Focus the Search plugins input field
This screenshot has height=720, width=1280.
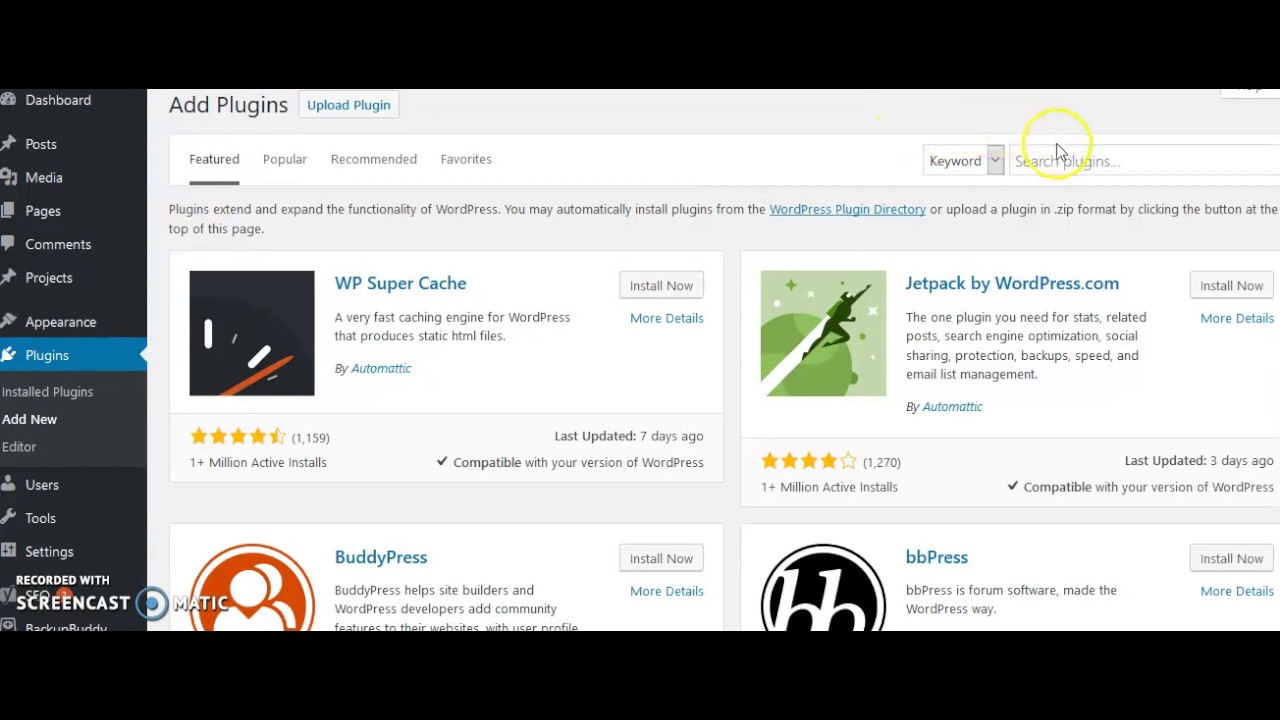[x=1145, y=160]
